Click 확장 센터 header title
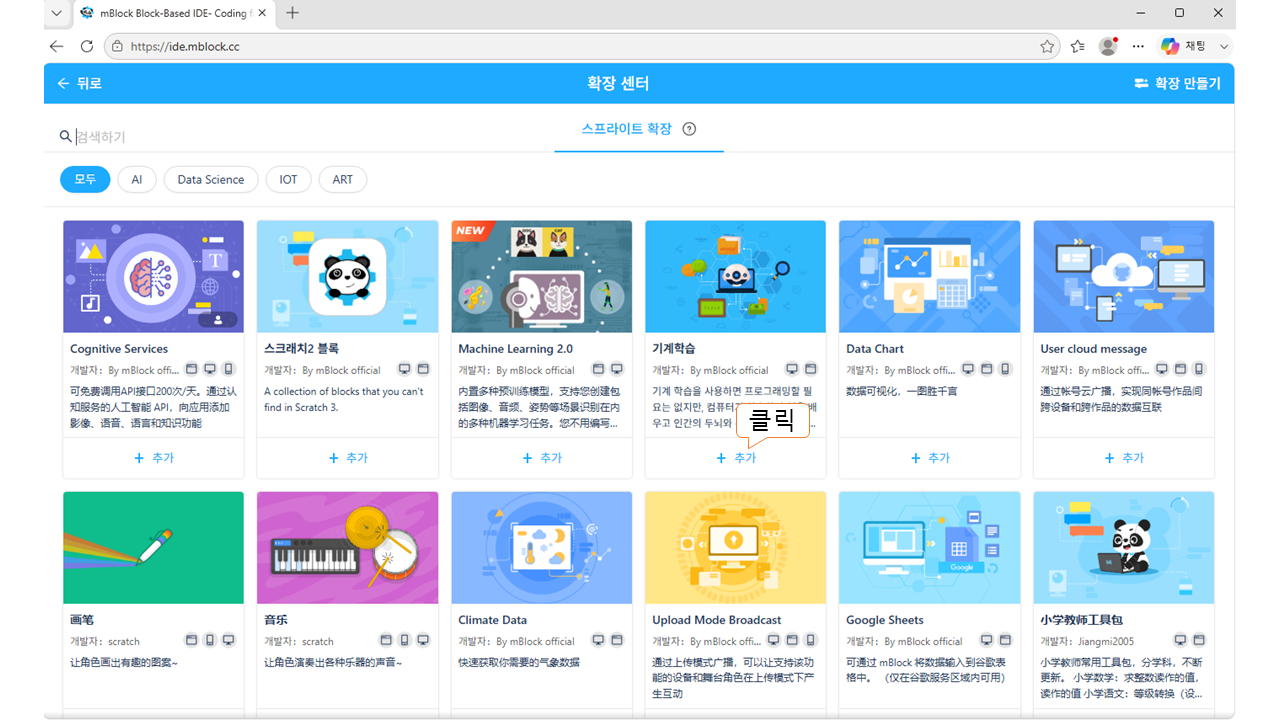 click(618, 84)
